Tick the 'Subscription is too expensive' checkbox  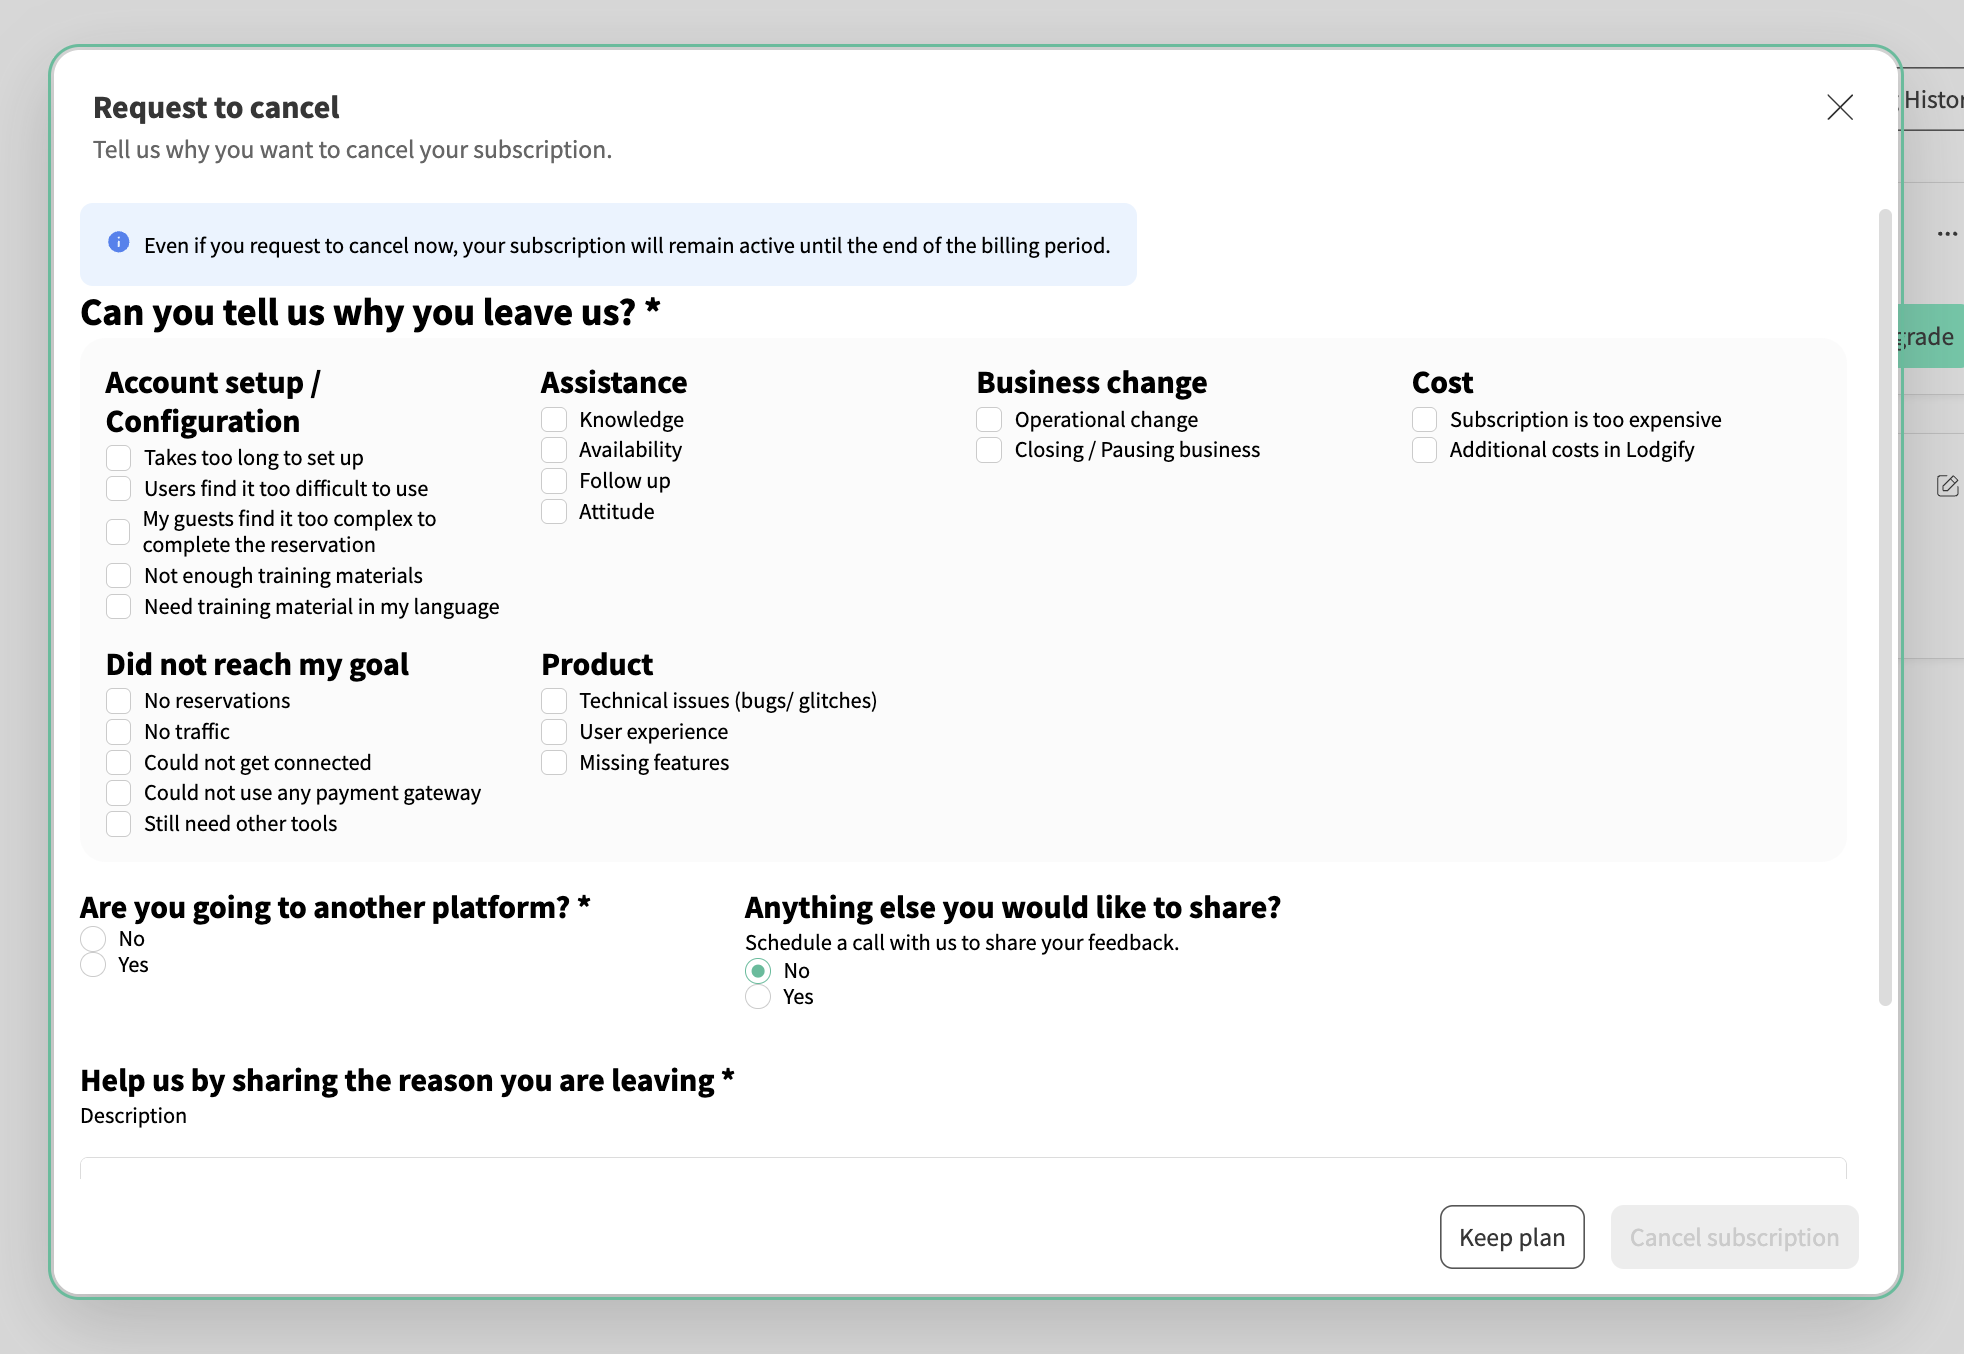(1424, 420)
